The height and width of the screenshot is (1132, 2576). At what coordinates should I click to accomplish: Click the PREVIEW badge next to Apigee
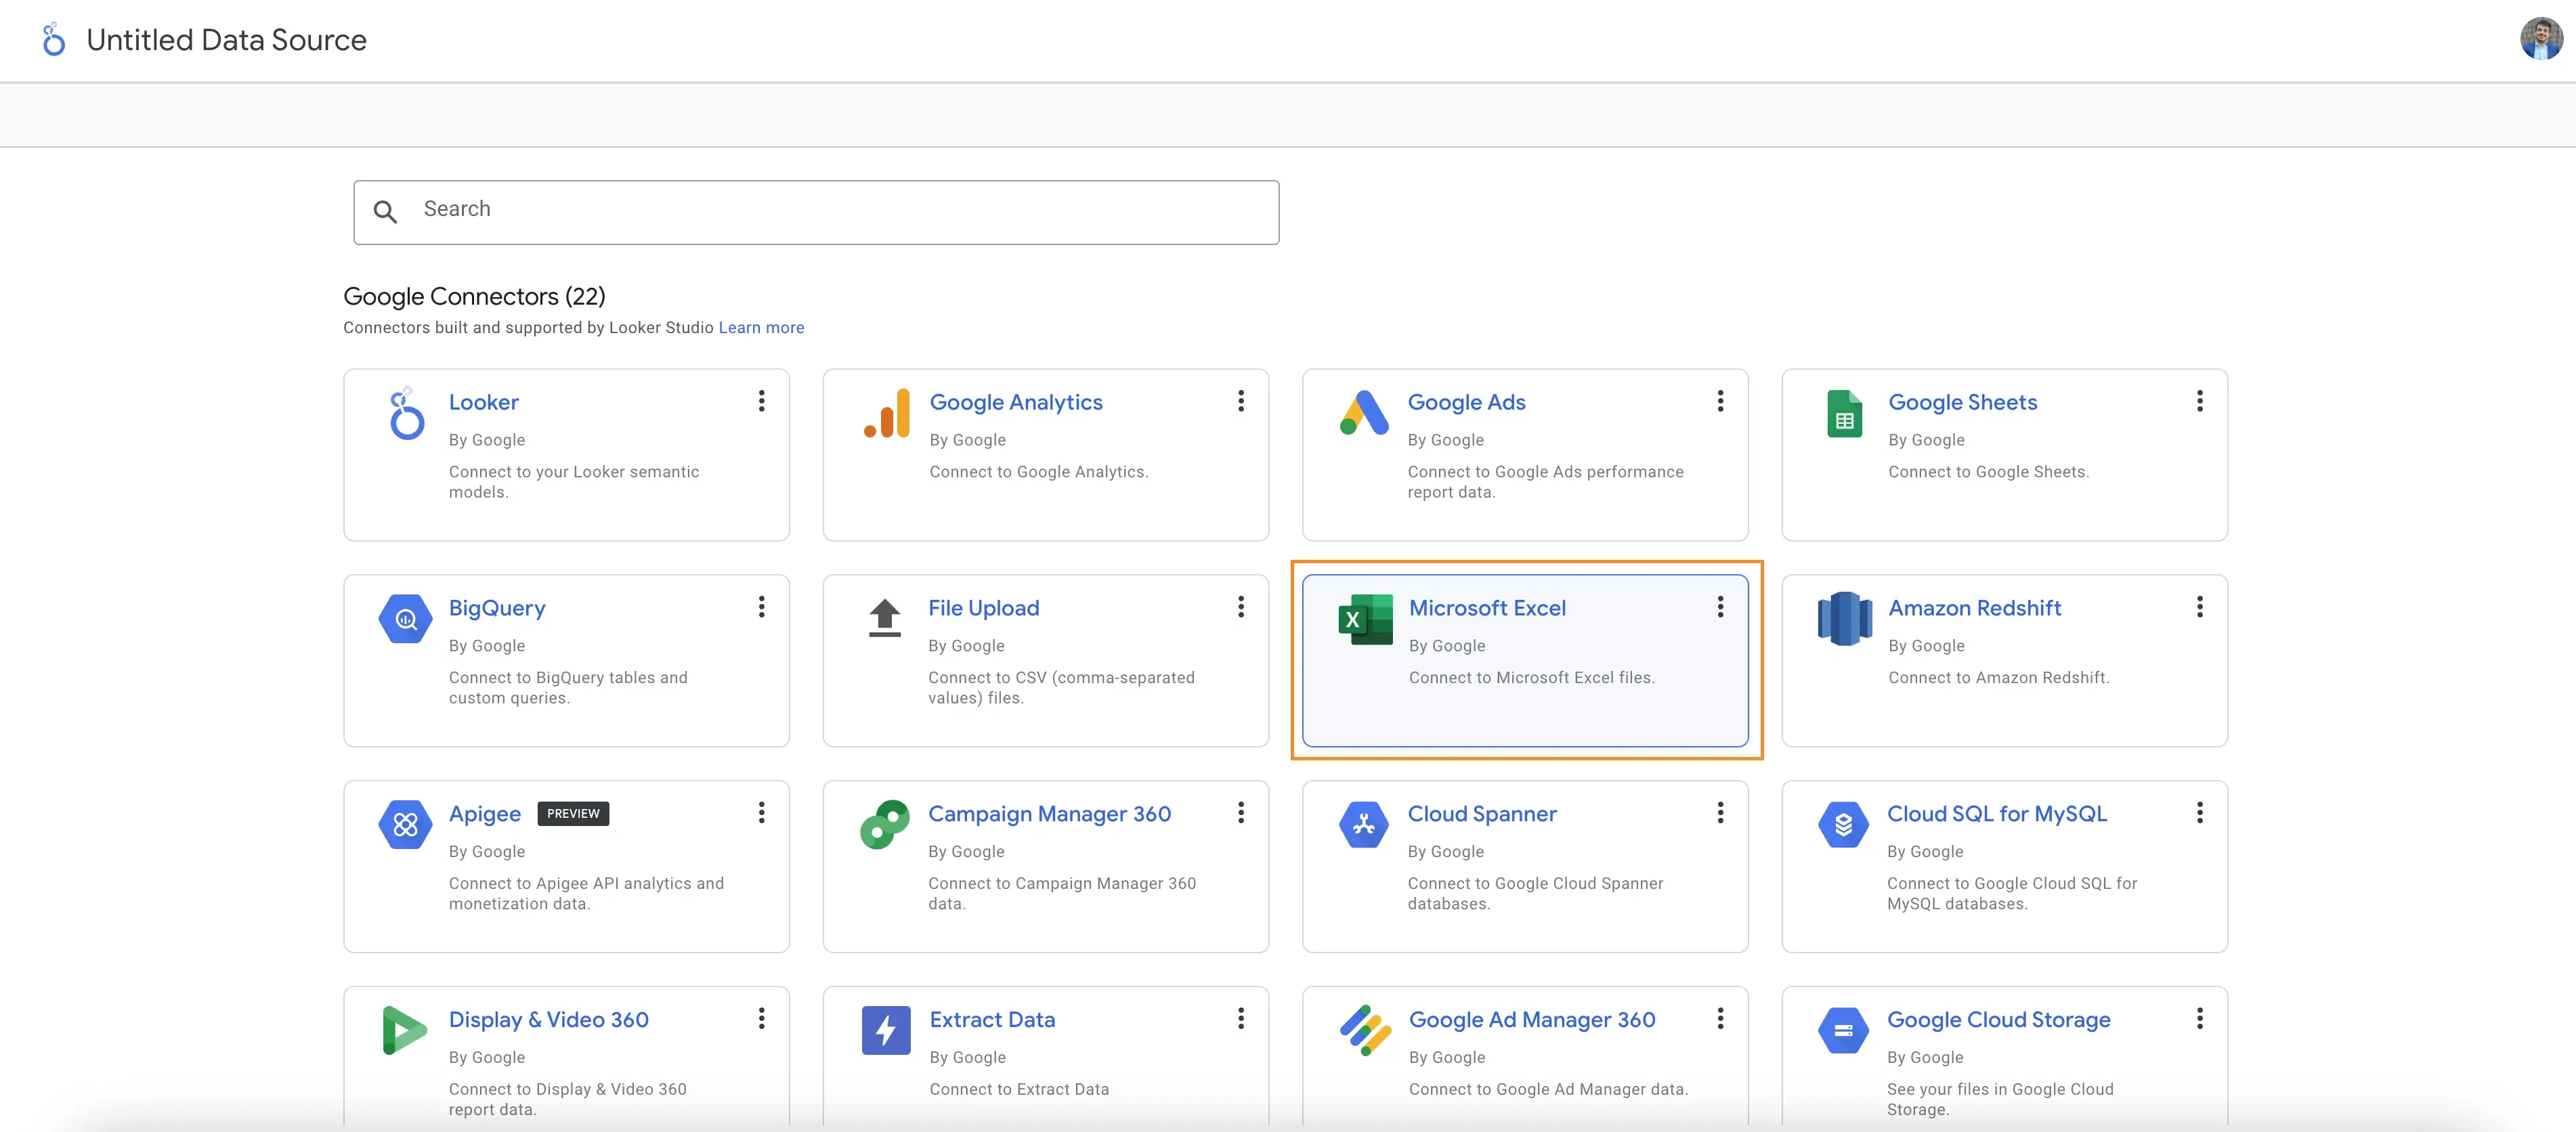click(573, 814)
